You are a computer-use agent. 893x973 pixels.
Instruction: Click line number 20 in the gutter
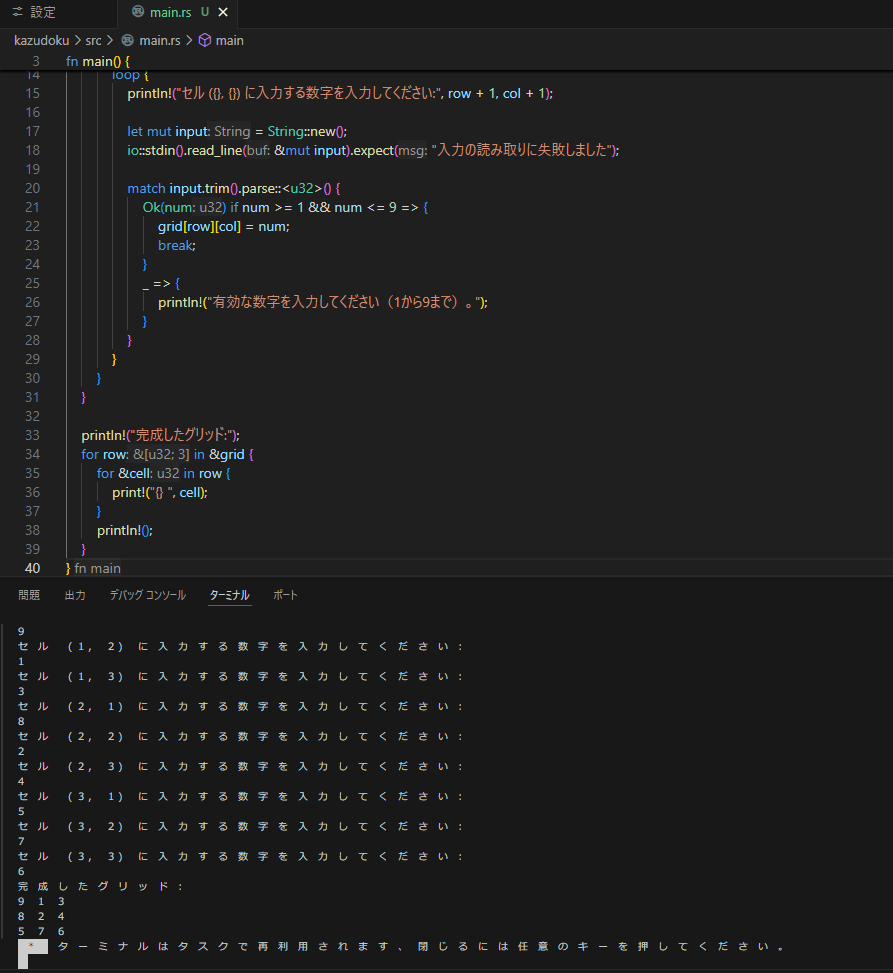tap(32, 188)
